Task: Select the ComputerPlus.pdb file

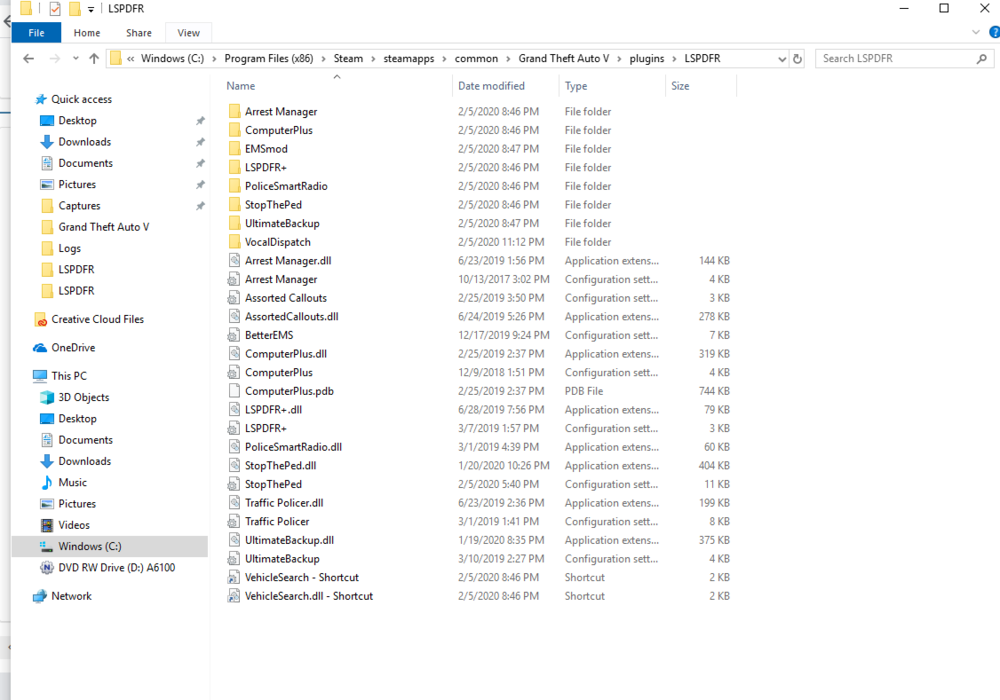Action: [x=289, y=391]
